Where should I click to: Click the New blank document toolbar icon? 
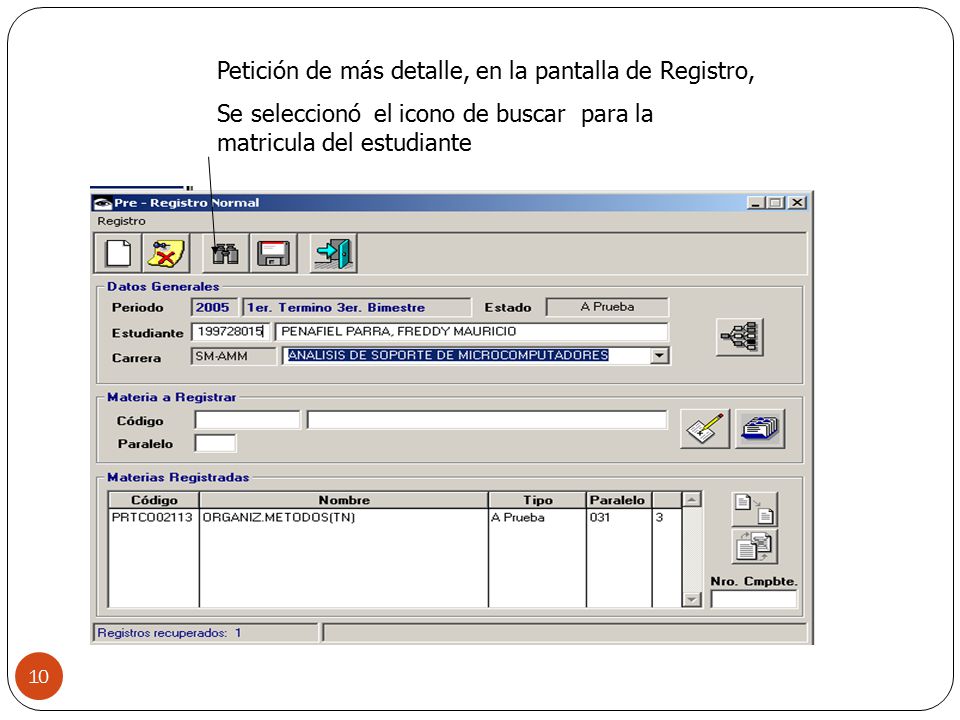coord(118,253)
